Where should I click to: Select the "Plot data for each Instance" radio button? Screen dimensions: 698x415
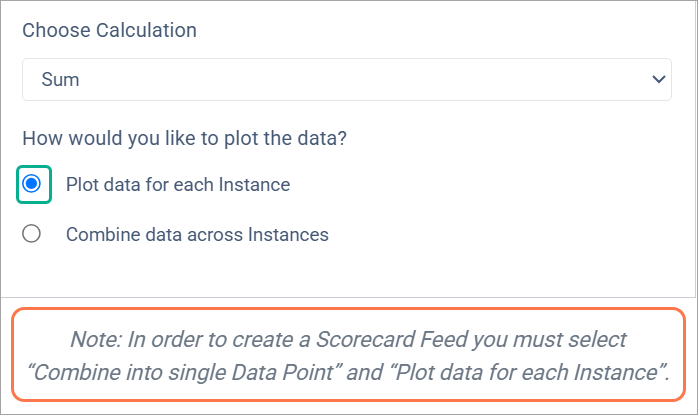click(x=32, y=184)
